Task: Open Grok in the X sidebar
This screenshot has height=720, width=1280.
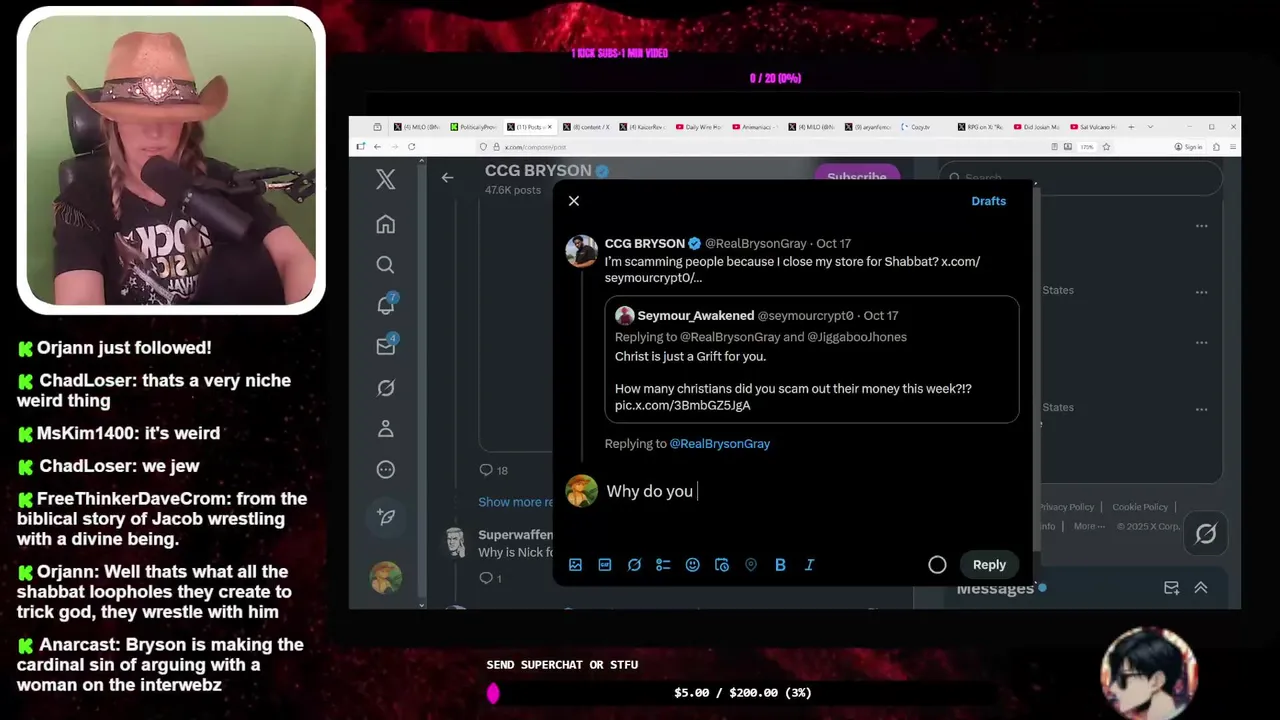Action: coord(386,388)
